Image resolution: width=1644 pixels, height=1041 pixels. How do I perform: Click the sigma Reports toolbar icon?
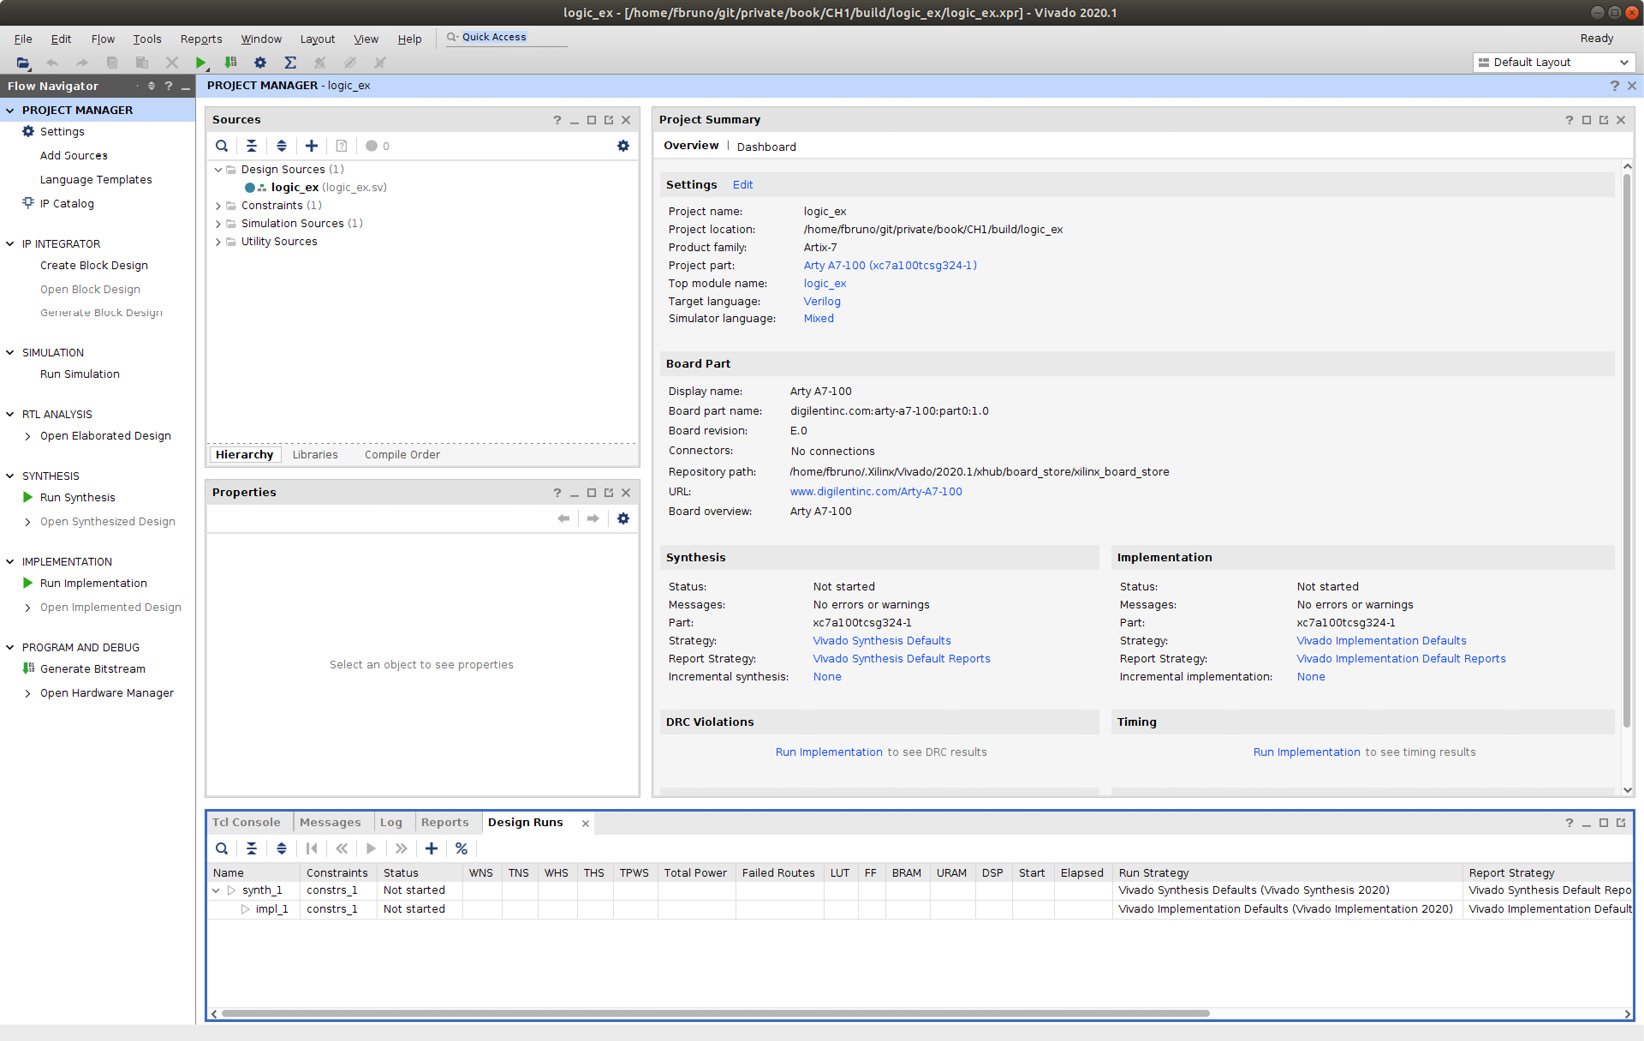290,62
